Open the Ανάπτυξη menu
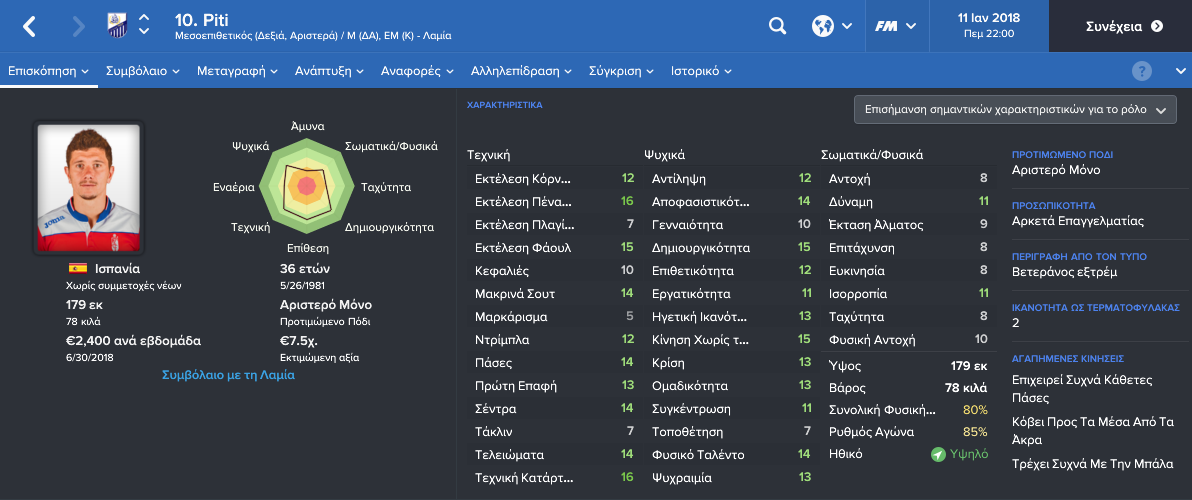The height and width of the screenshot is (500, 1192). [330, 71]
